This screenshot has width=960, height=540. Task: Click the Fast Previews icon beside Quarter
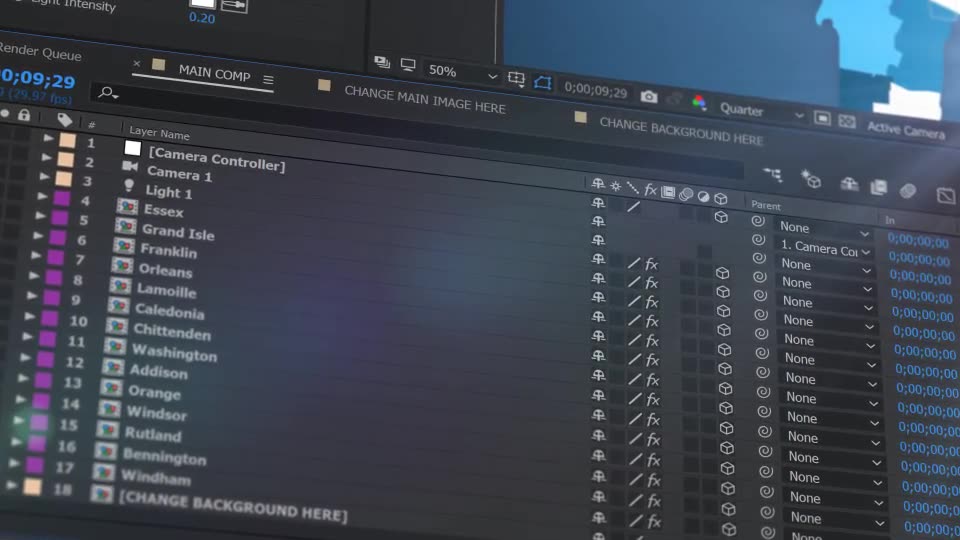(822, 118)
